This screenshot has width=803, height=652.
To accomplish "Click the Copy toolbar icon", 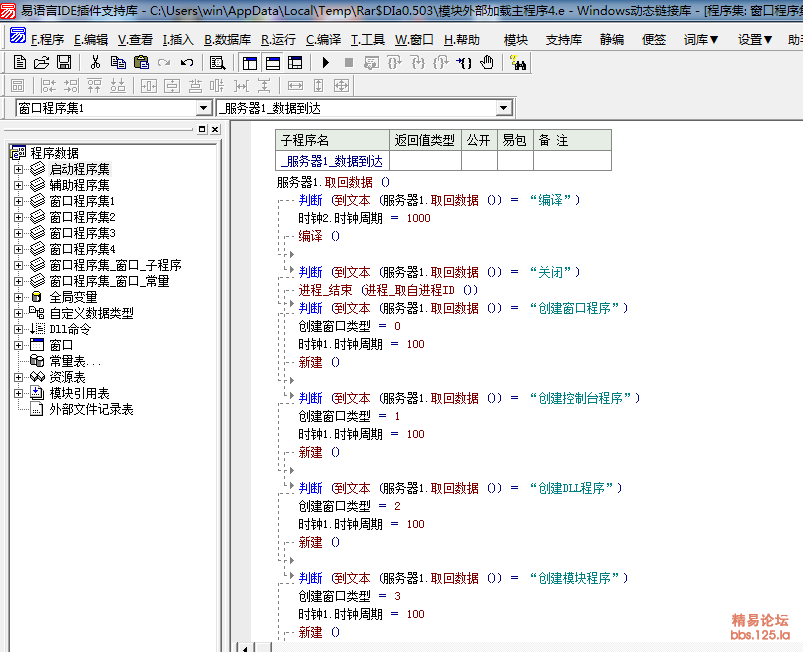I will (x=118, y=62).
